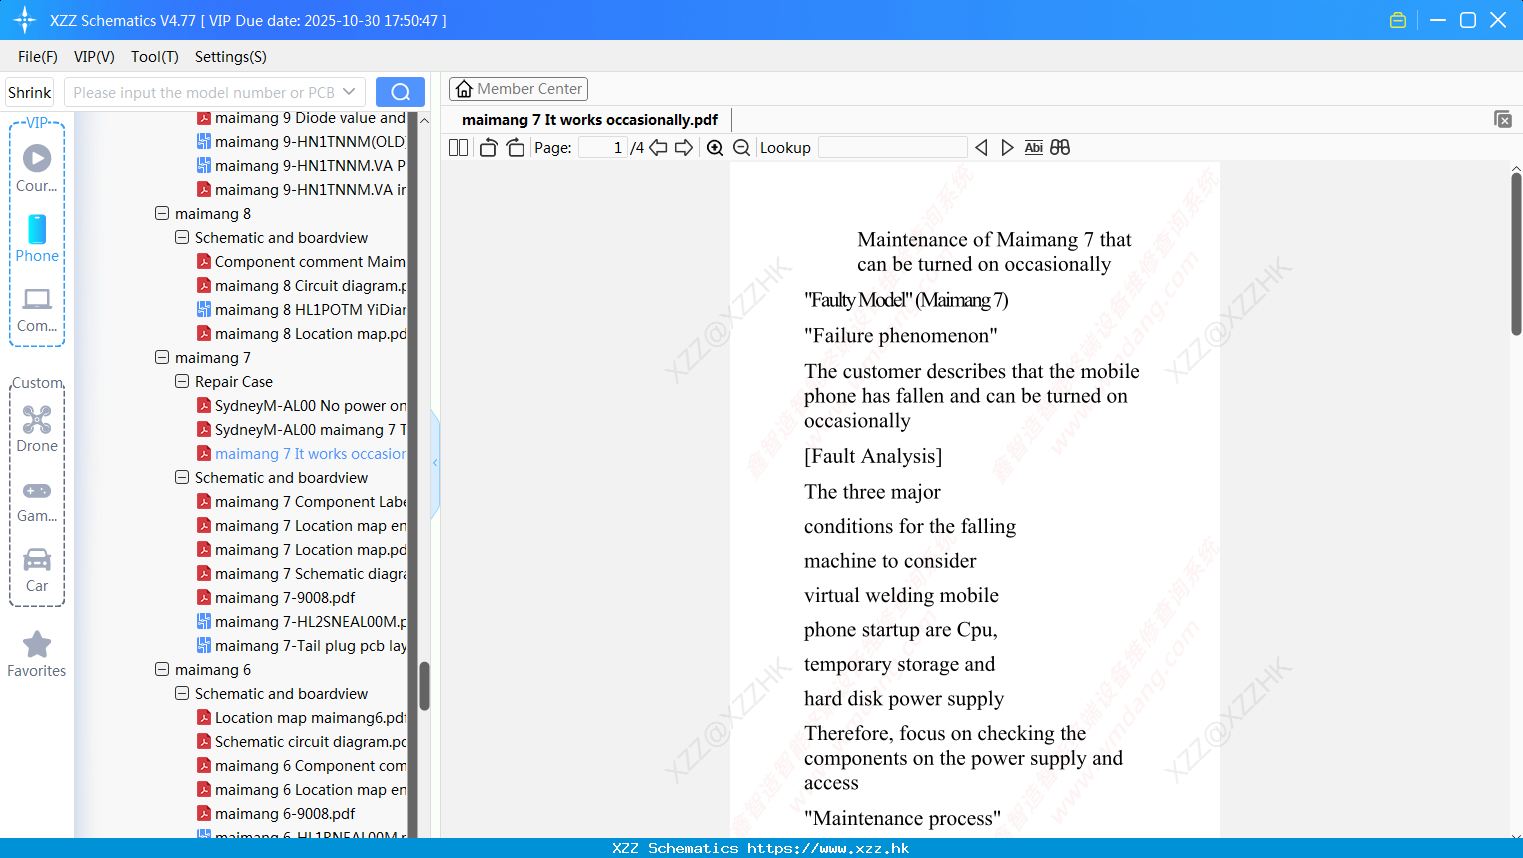Open Location map maimang6.pdf

click(302, 717)
